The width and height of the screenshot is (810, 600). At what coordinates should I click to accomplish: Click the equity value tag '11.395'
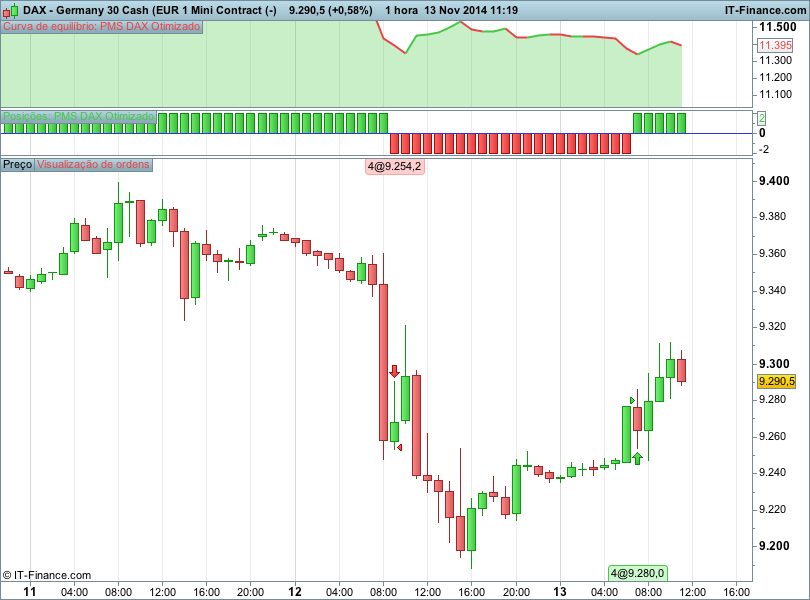775,45
